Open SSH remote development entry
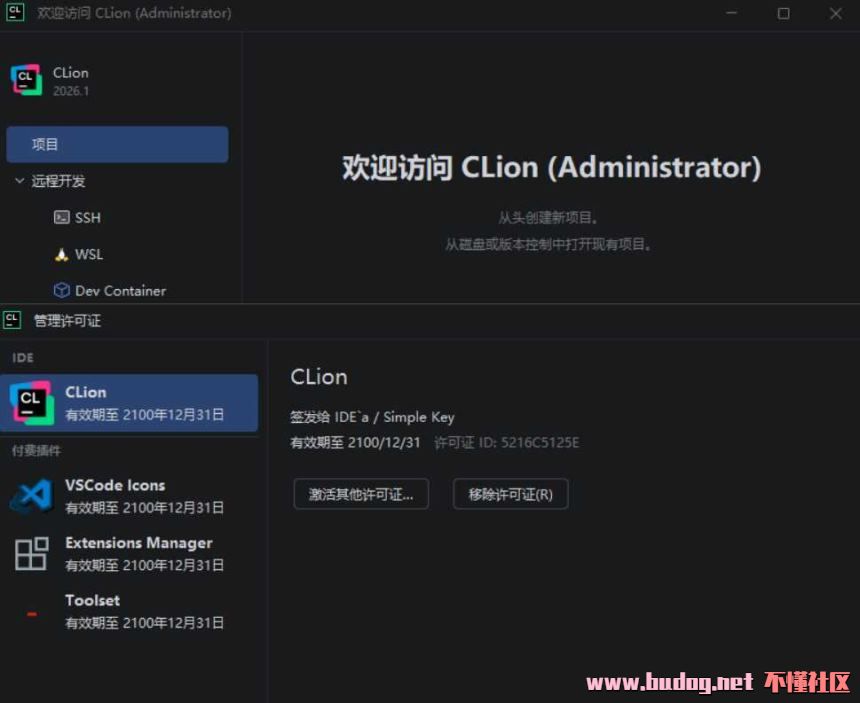The width and height of the screenshot is (860, 703). point(77,218)
